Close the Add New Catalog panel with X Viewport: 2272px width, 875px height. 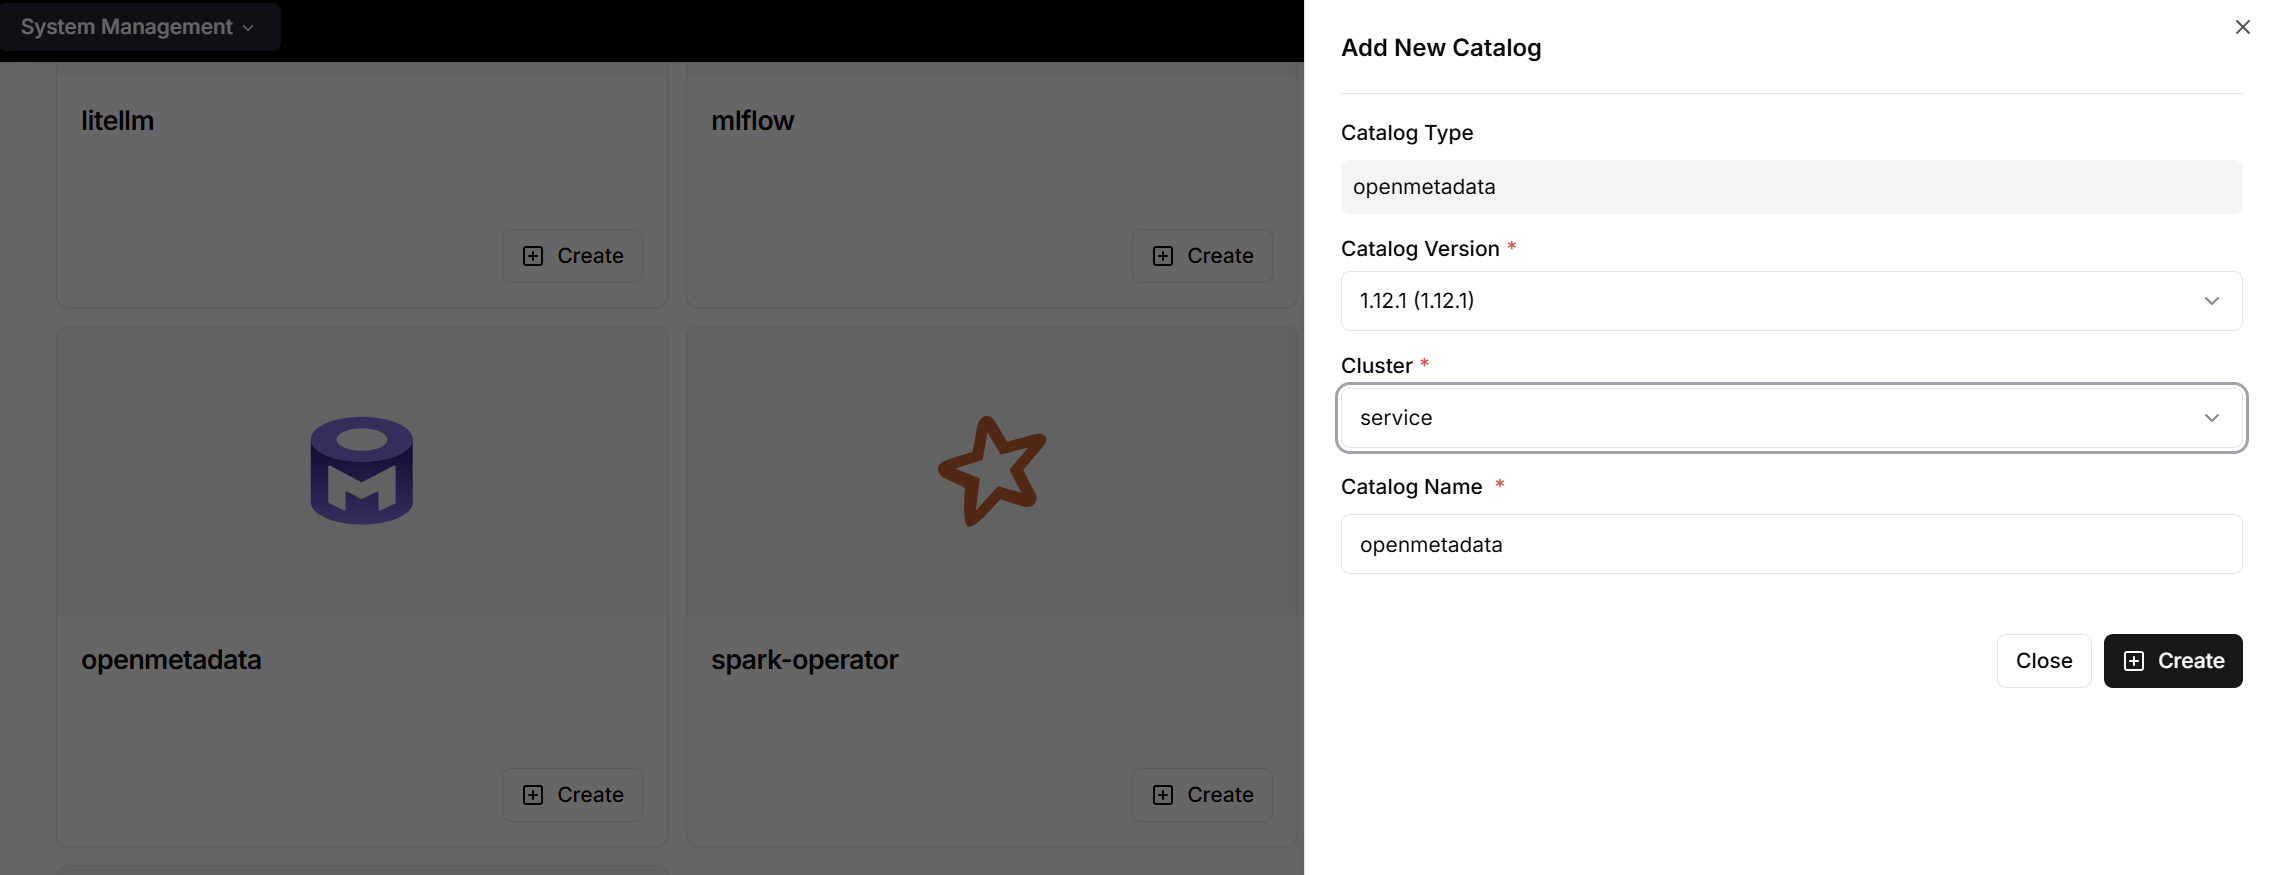2242,27
